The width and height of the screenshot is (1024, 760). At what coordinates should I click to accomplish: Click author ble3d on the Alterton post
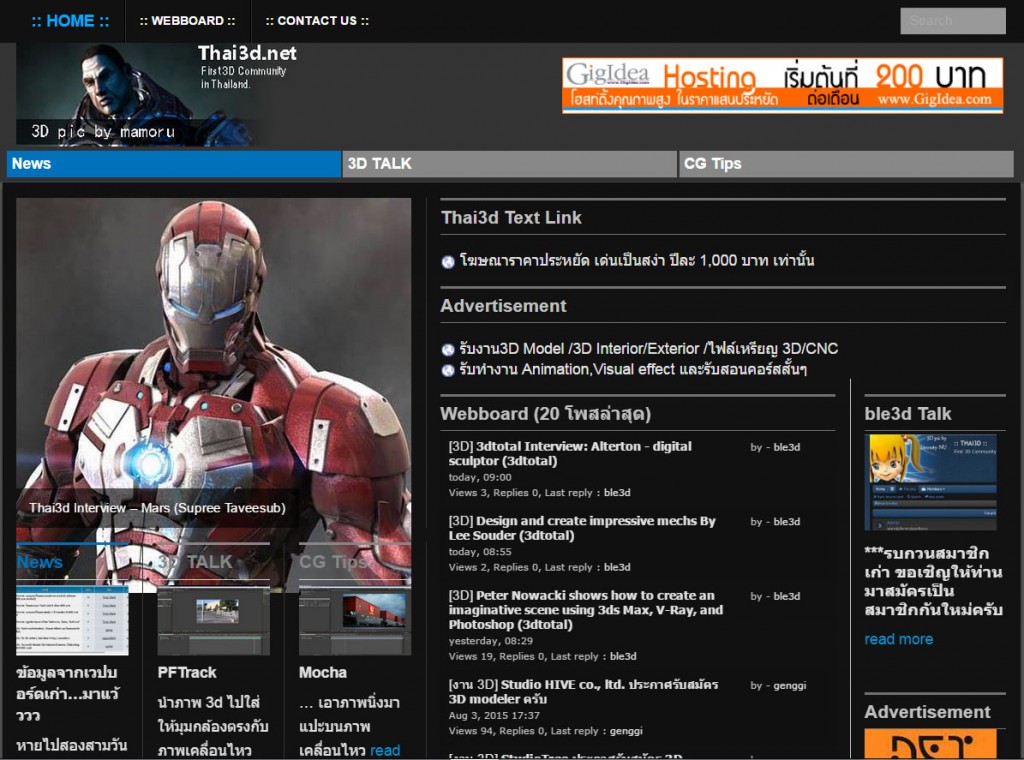[787, 447]
